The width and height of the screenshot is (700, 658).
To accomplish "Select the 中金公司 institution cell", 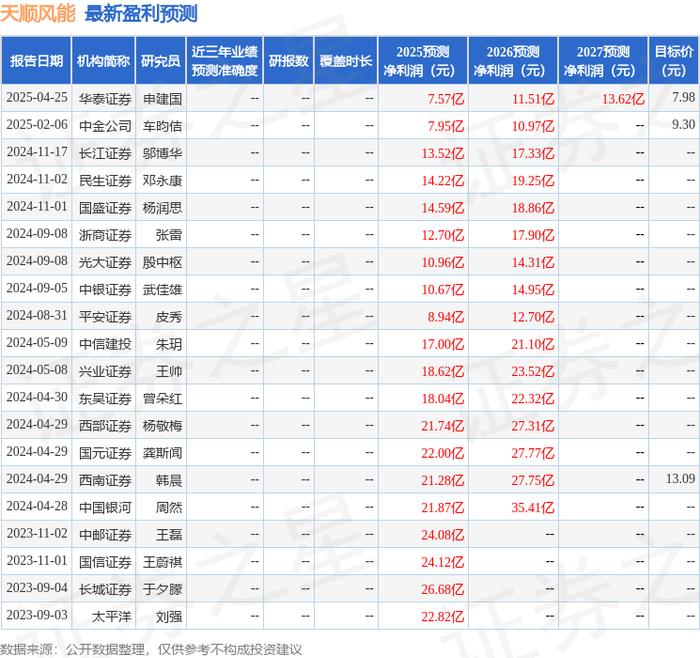I will coord(105,126).
